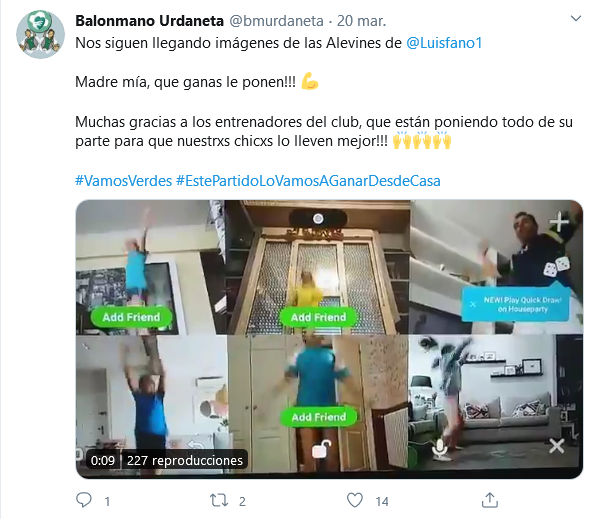Open Balonmano Urdaneta profile avatar
Image resolution: width=598 pixels, height=519 pixels.
click(40, 34)
